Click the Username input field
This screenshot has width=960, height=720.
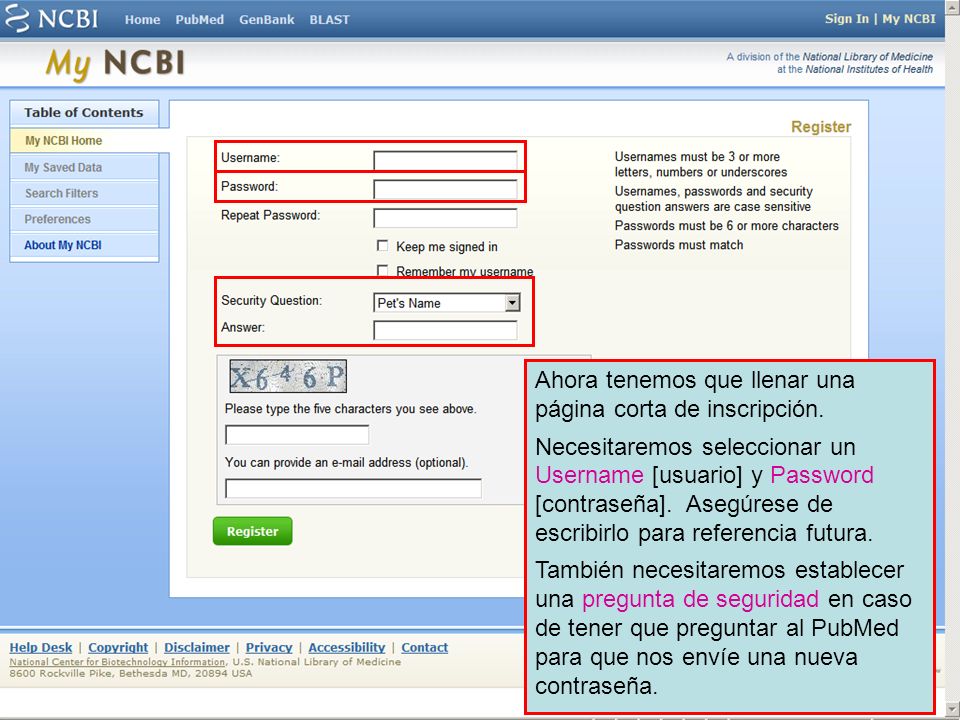point(445,160)
